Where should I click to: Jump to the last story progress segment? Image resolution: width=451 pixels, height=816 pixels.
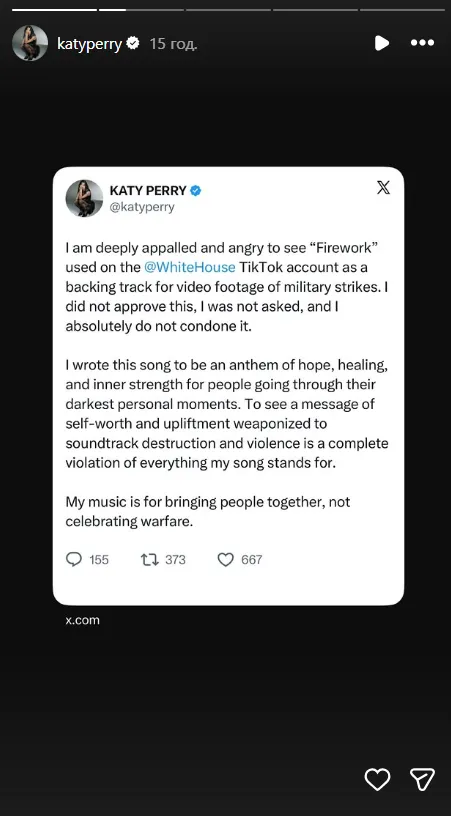coord(402,9)
